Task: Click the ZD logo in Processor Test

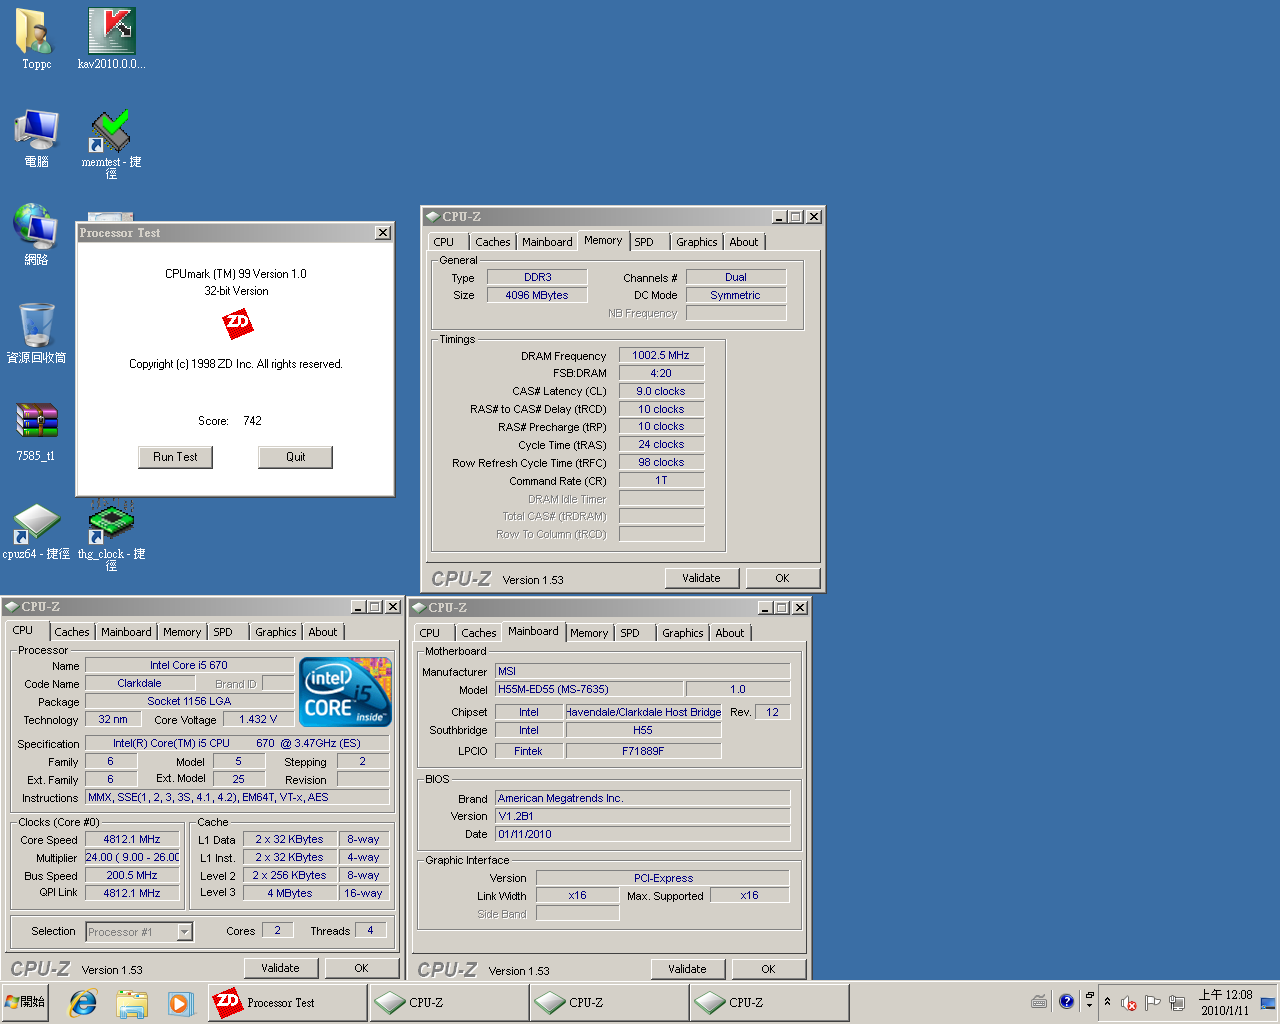Action: [237, 323]
